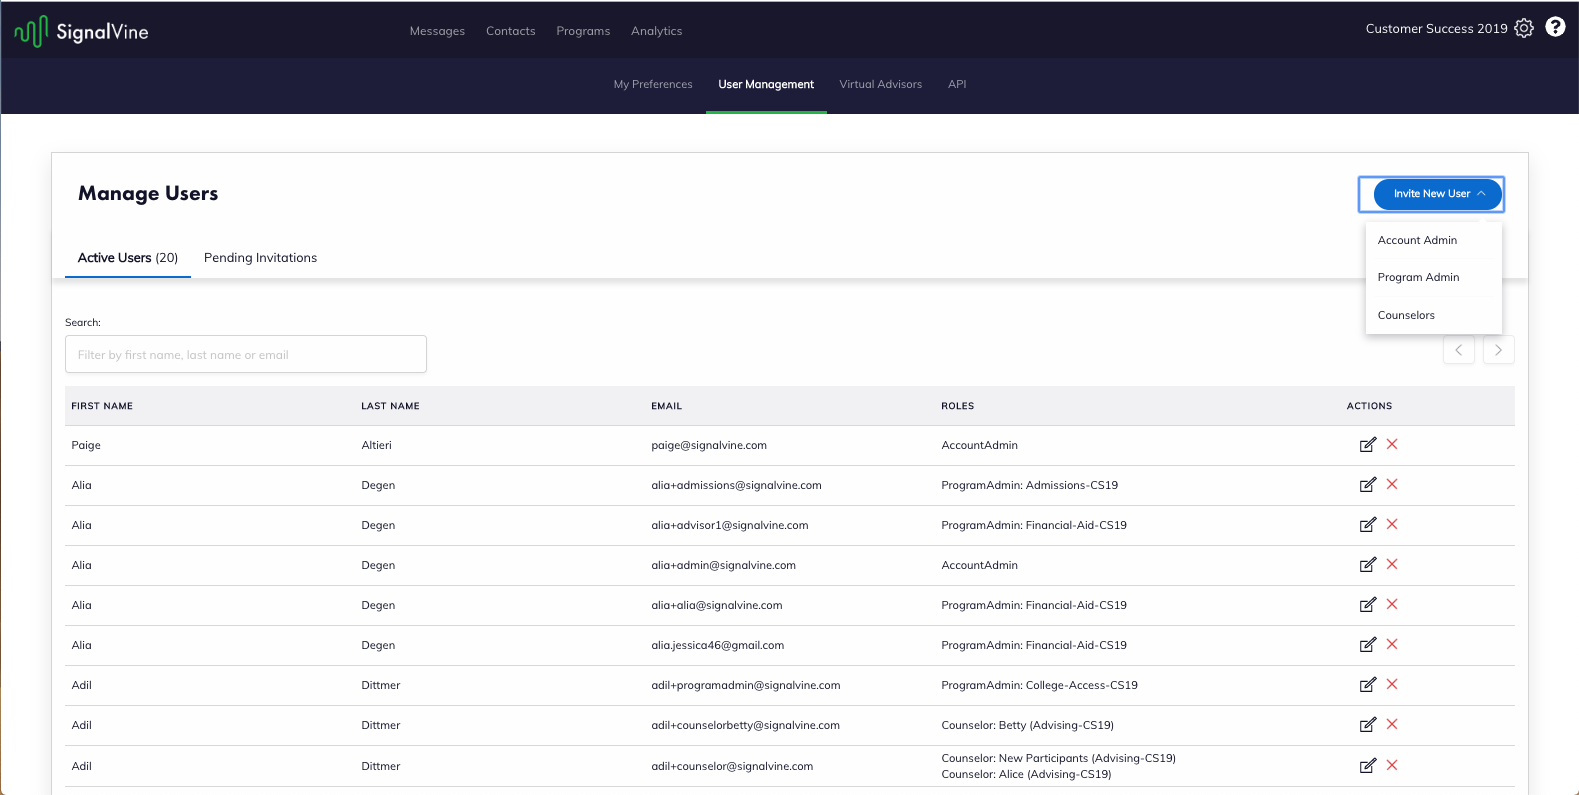Edit user alia+admin@signalvine.com
The height and width of the screenshot is (795, 1579).
(1367, 565)
